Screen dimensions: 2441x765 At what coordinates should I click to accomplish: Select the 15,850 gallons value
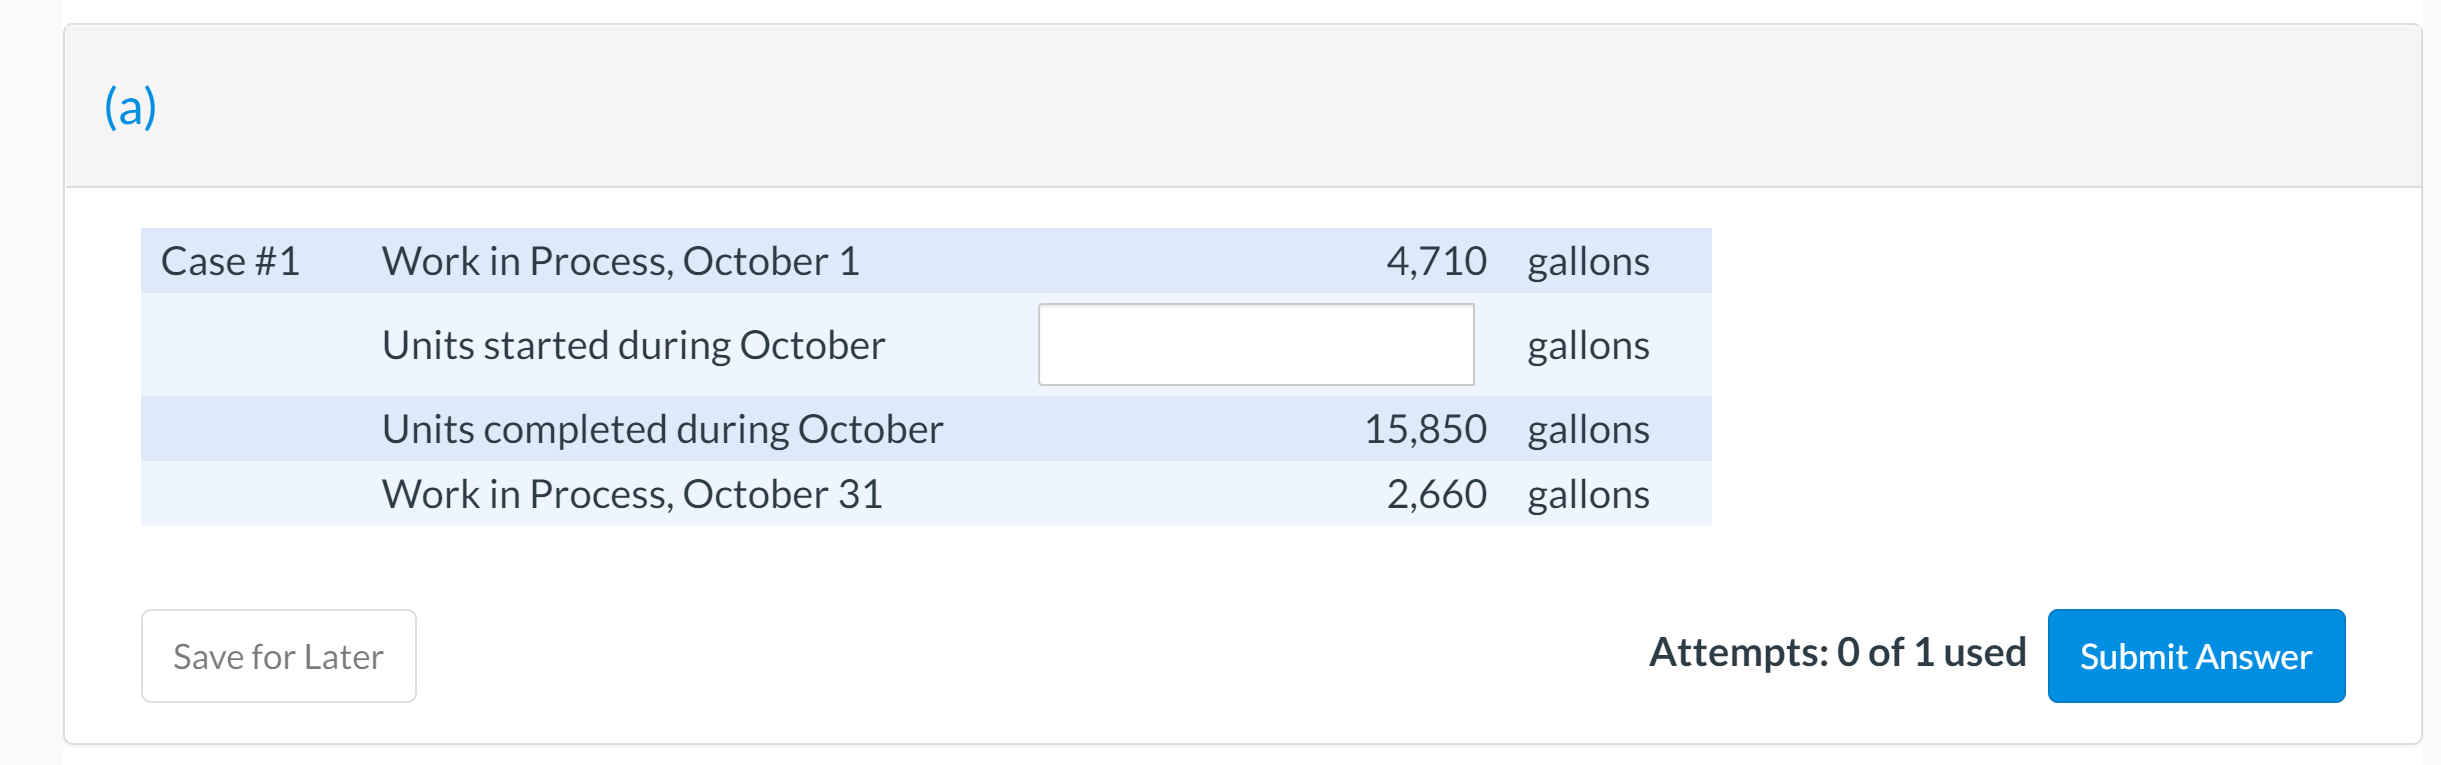click(x=1426, y=428)
